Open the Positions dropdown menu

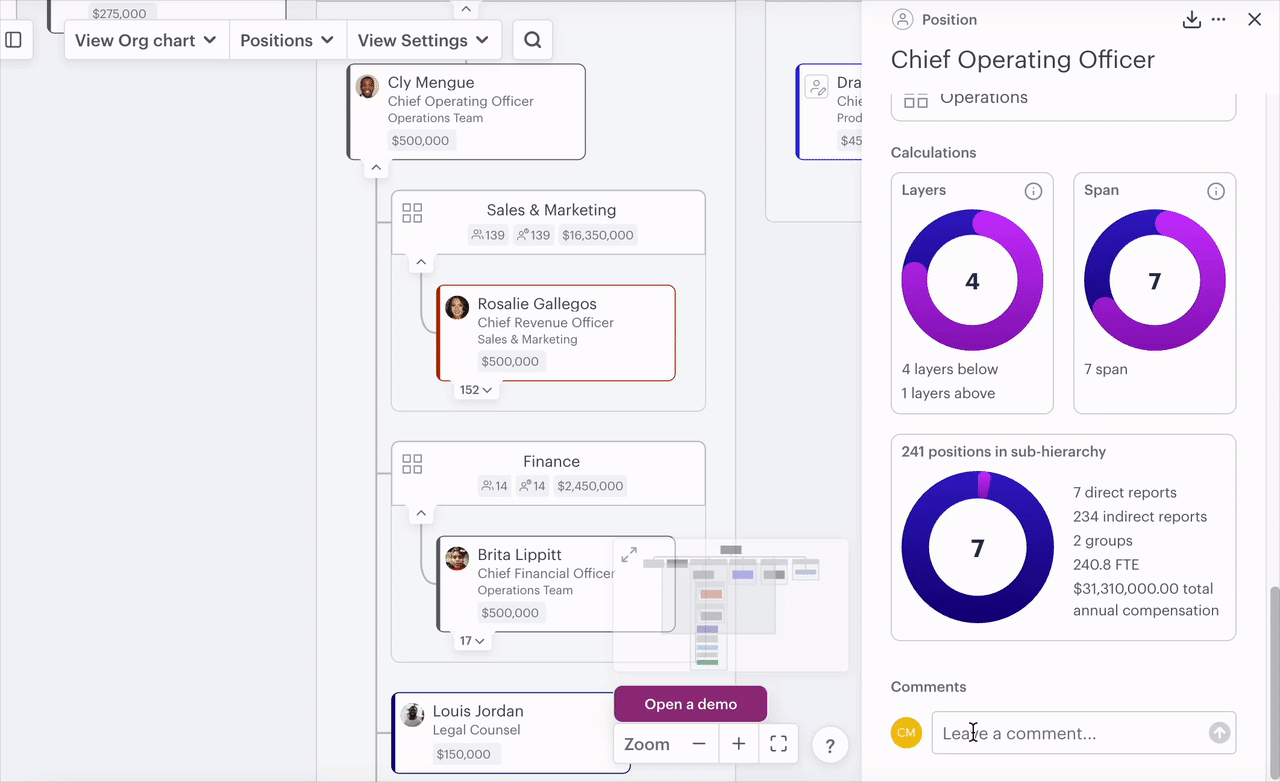click(287, 40)
